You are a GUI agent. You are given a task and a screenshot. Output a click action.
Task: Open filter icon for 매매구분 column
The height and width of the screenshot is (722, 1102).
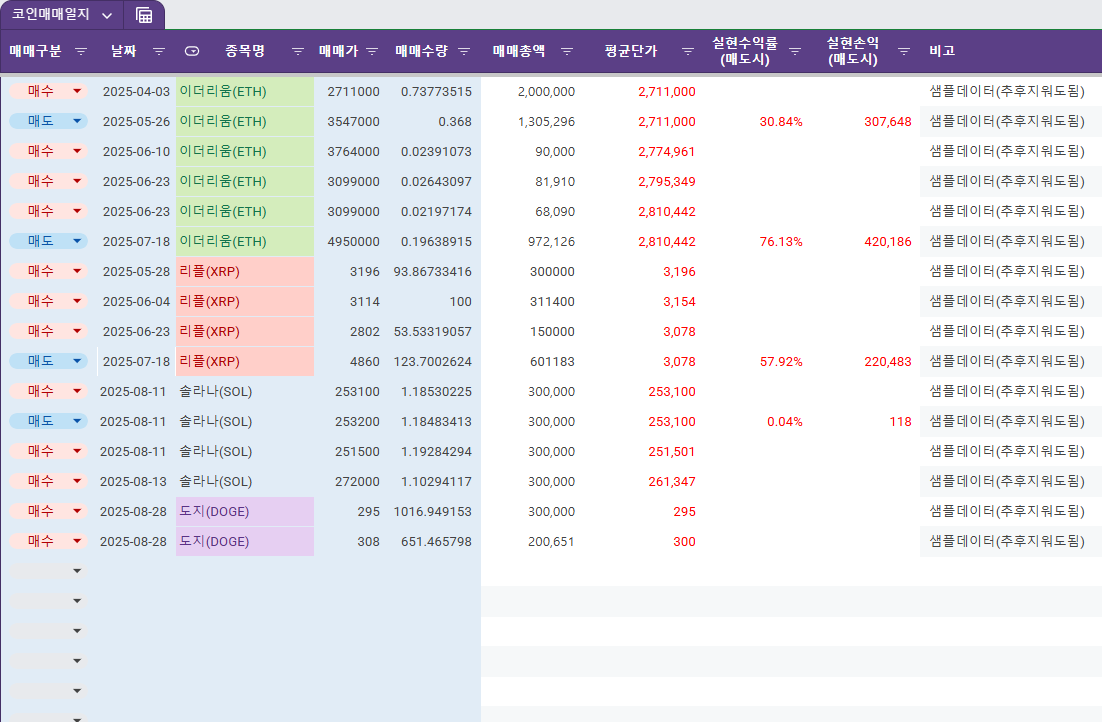(81, 51)
